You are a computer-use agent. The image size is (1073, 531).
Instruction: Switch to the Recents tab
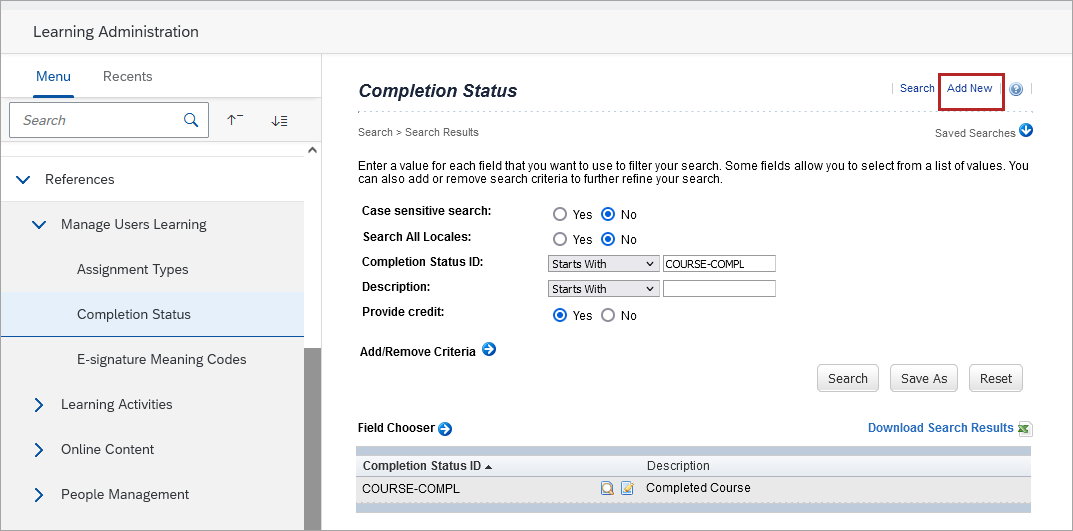pos(128,77)
